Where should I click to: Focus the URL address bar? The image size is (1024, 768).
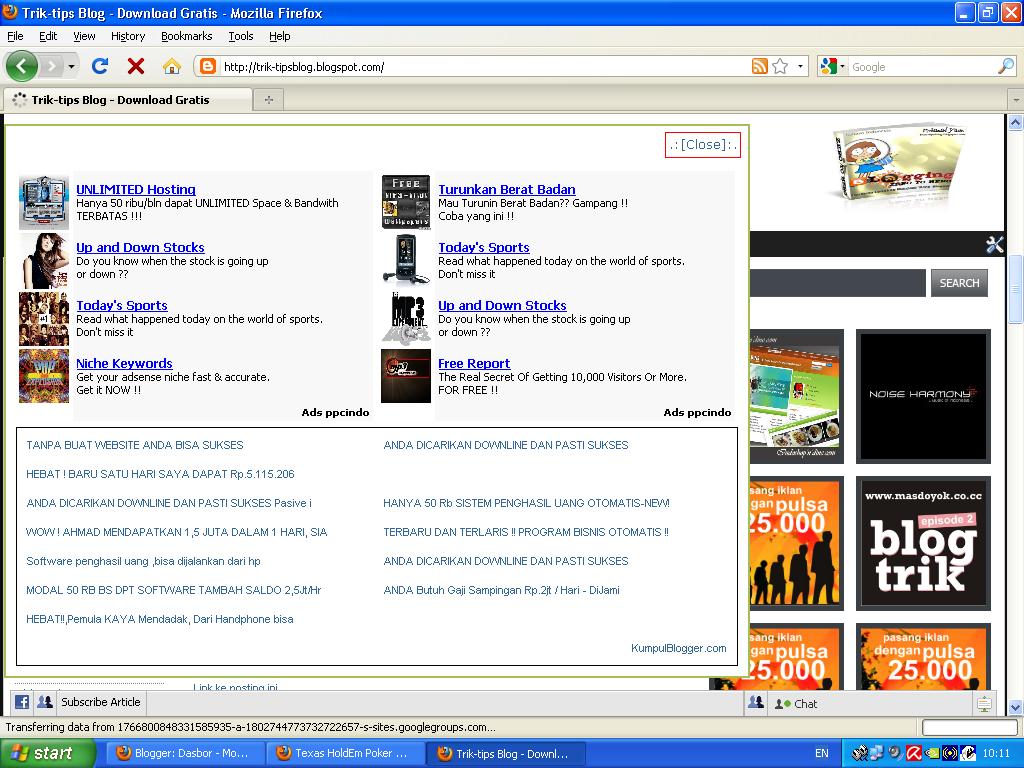tap(483, 67)
